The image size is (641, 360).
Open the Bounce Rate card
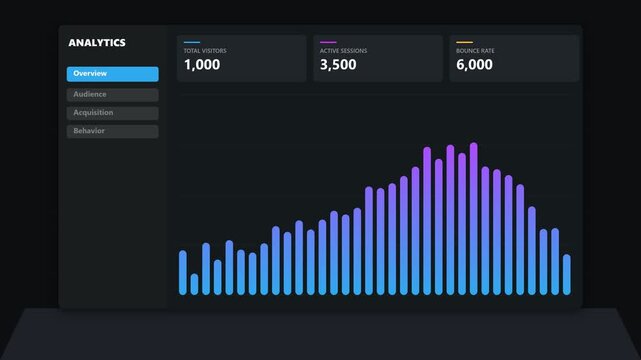pyautogui.click(x=514, y=58)
